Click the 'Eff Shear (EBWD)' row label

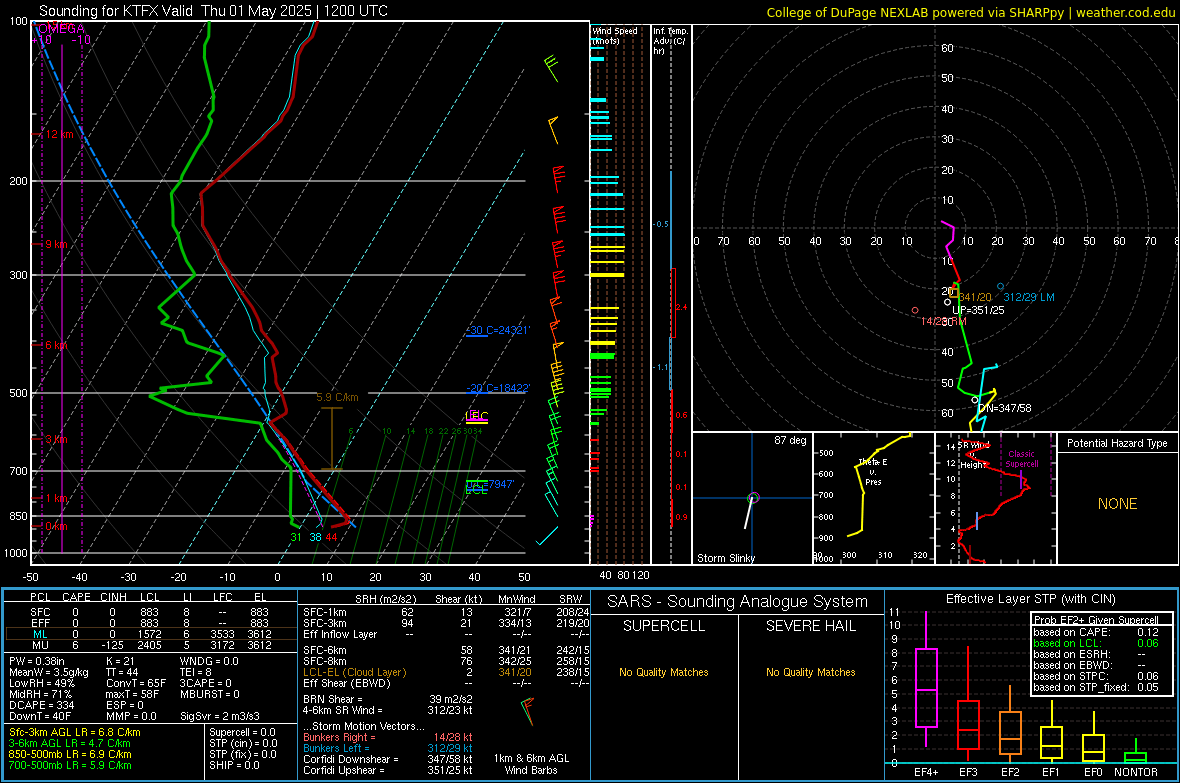[347, 683]
